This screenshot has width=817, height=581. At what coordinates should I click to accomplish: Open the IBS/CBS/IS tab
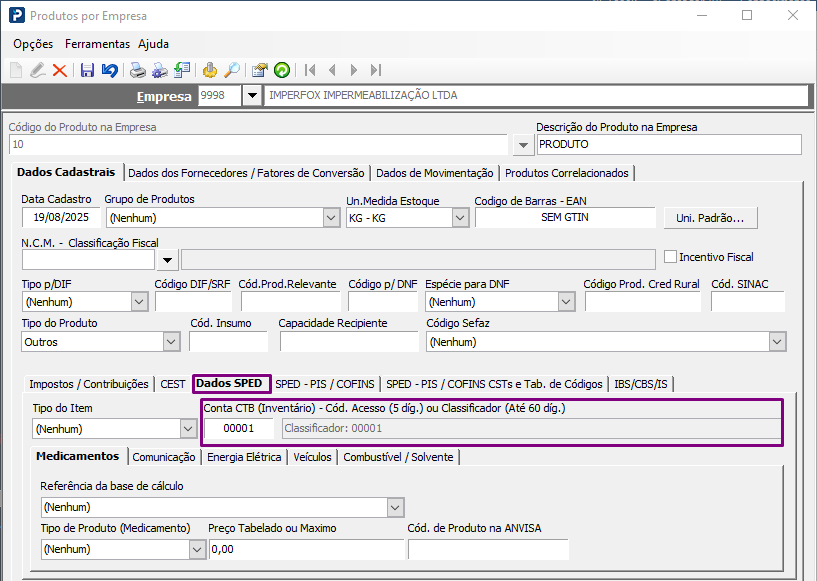pyautogui.click(x=641, y=384)
